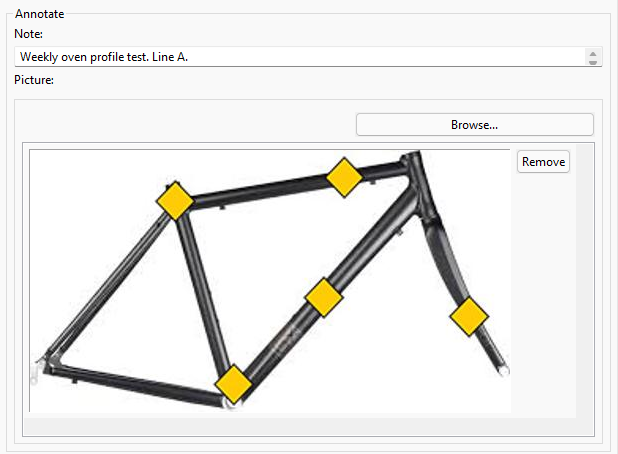Screen dimensions: 618x454
Task: Click the Browse... button to choose a picture
Action: click(x=474, y=125)
